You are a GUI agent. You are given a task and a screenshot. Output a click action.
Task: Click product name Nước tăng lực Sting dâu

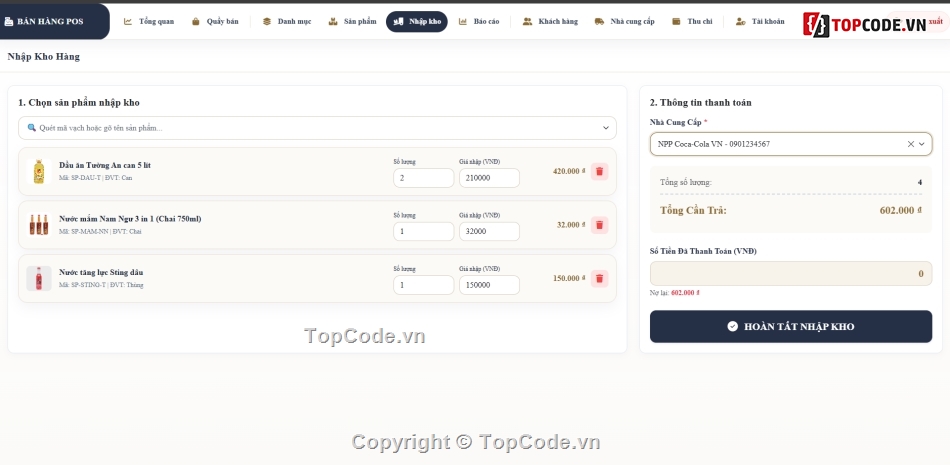click(101, 272)
